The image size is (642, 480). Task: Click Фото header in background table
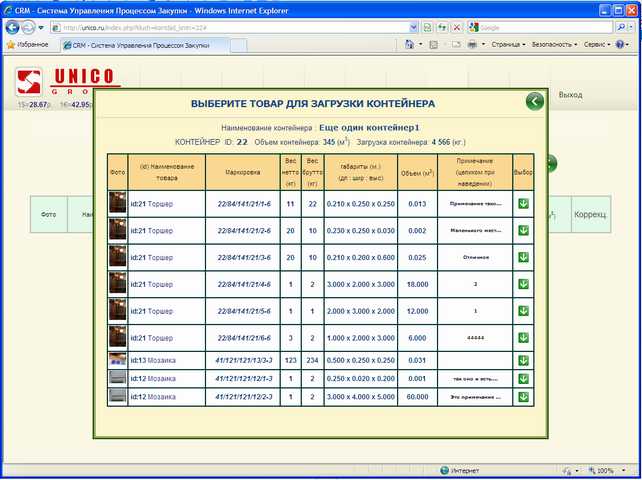tap(48, 214)
